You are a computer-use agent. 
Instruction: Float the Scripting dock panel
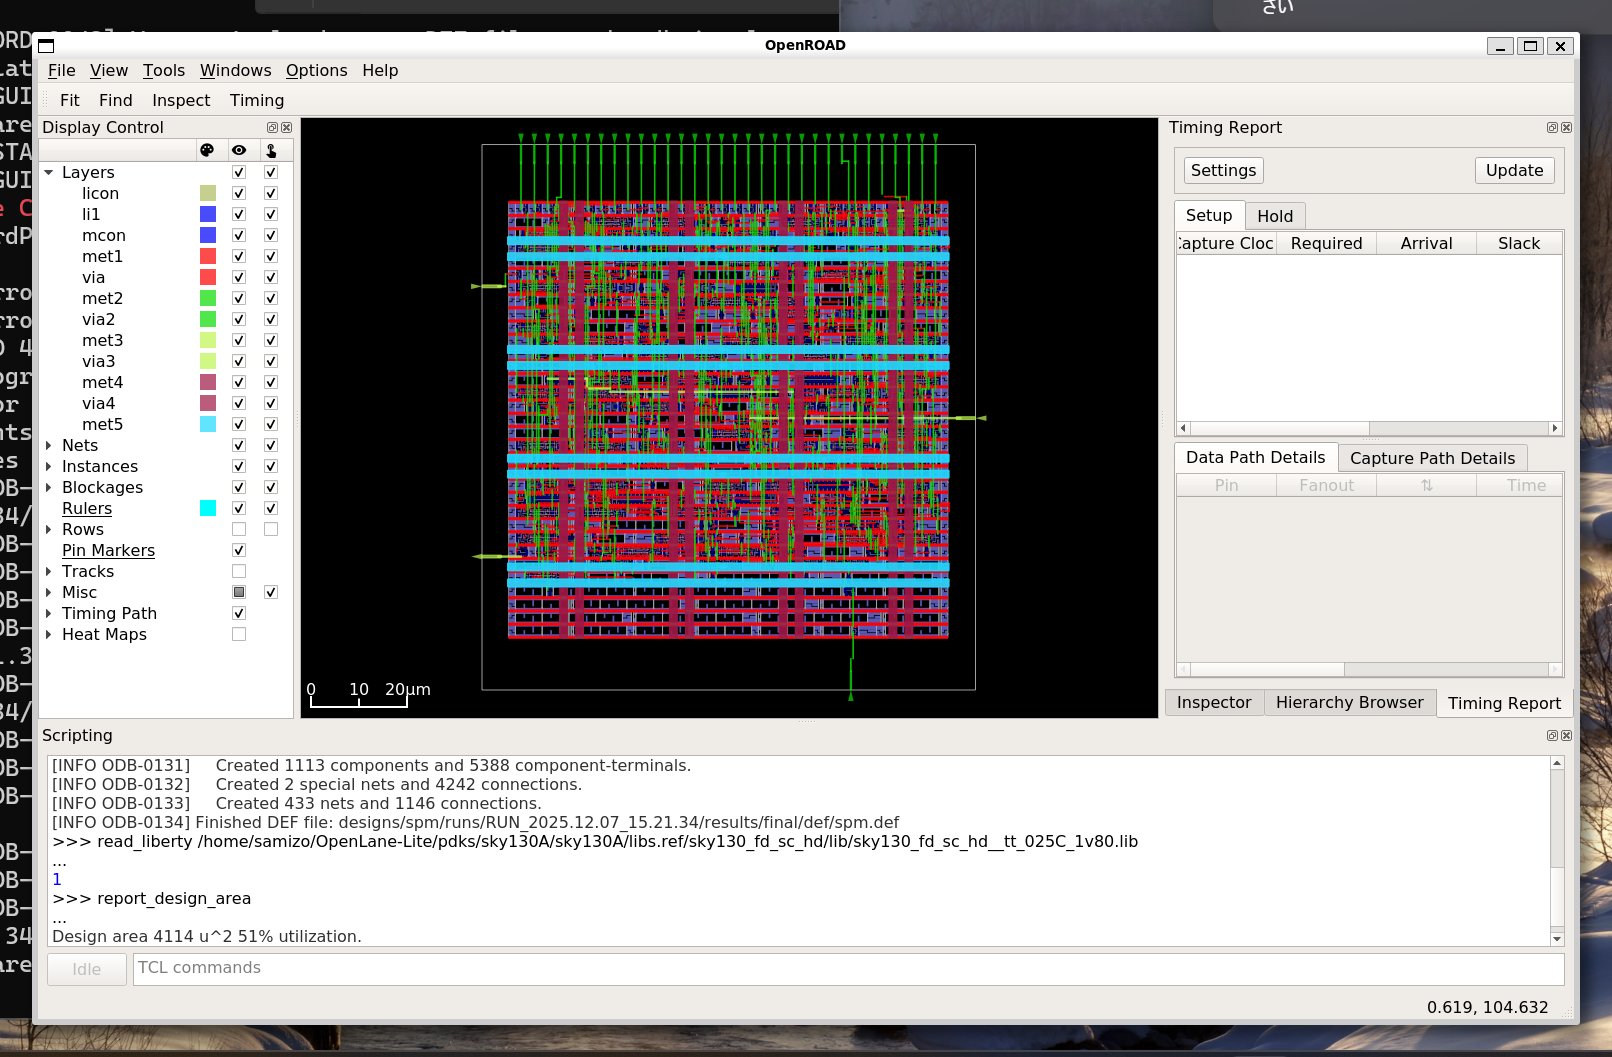pyautogui.click(x=1552, y=736)
